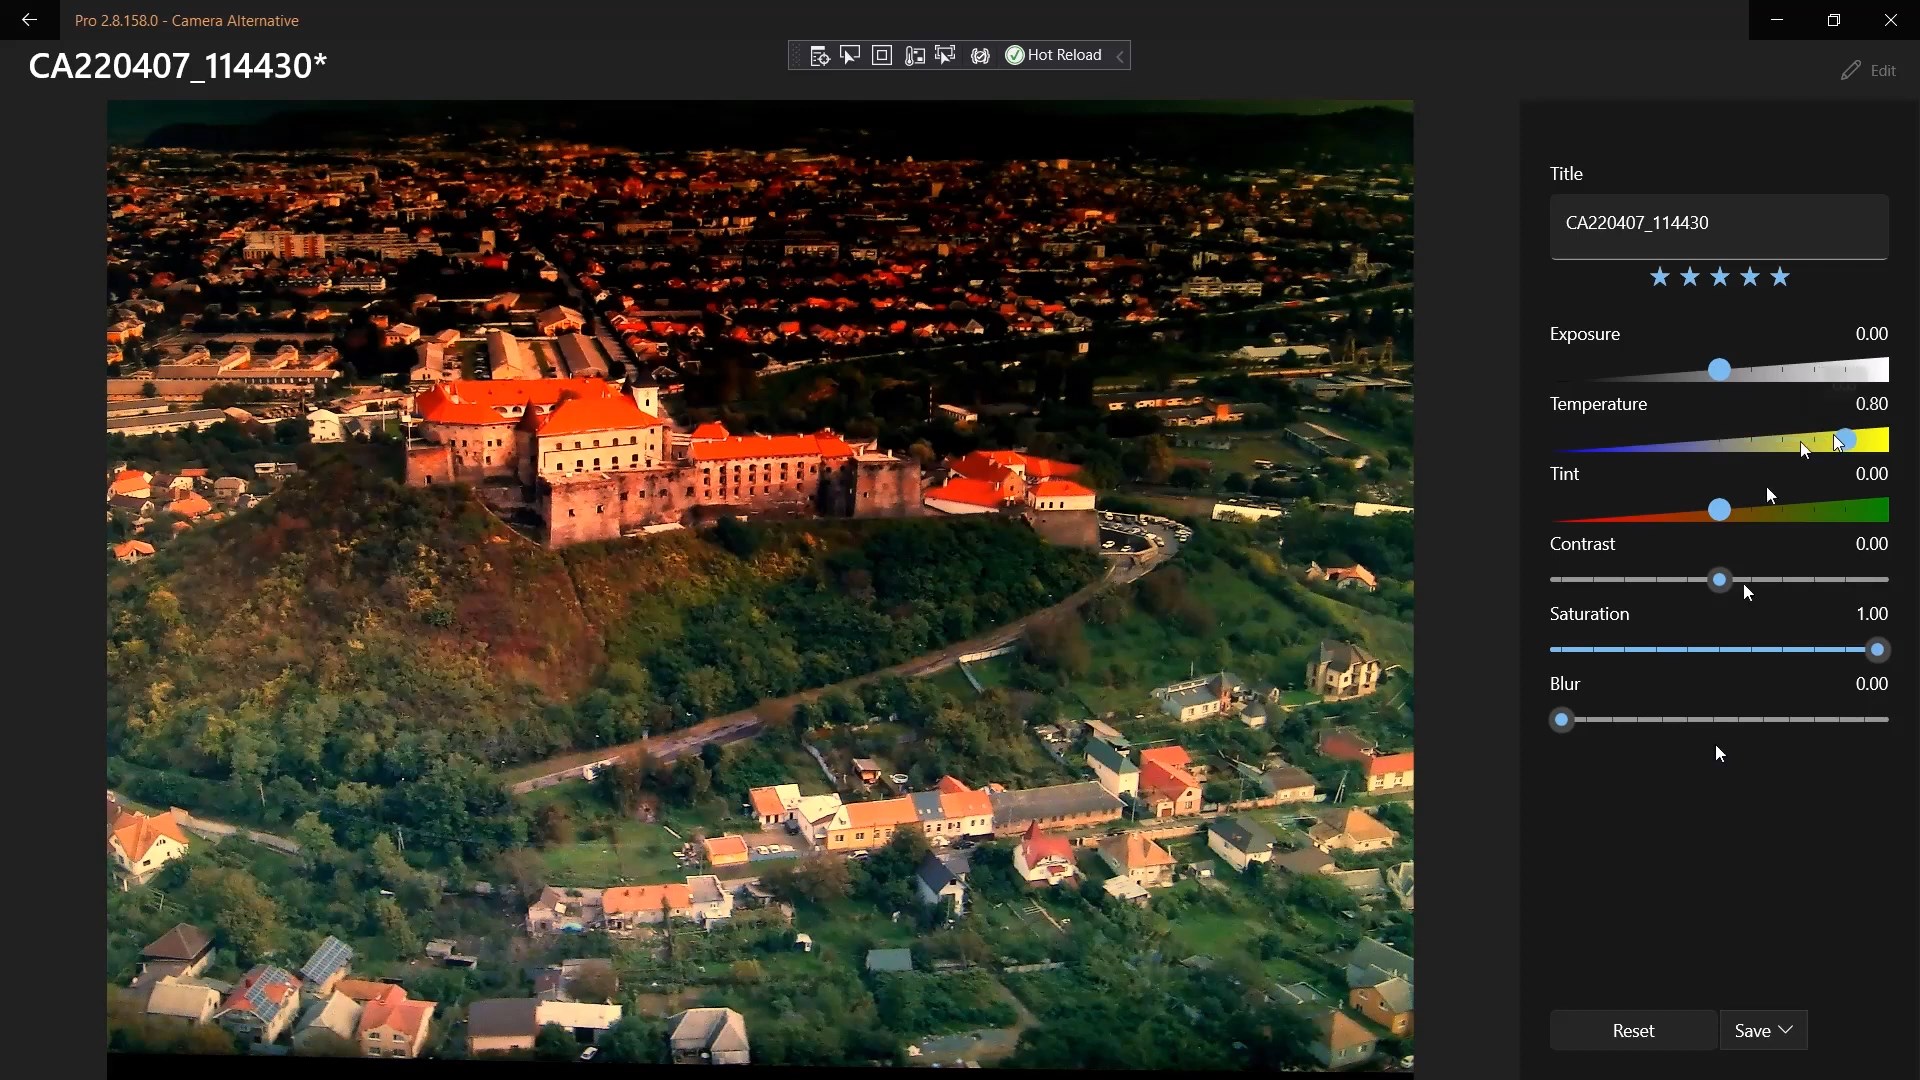Click the Edit pencil button
Image resolution: width=1920 pixels, height=1080 pixels.
tap(1868, 70)
